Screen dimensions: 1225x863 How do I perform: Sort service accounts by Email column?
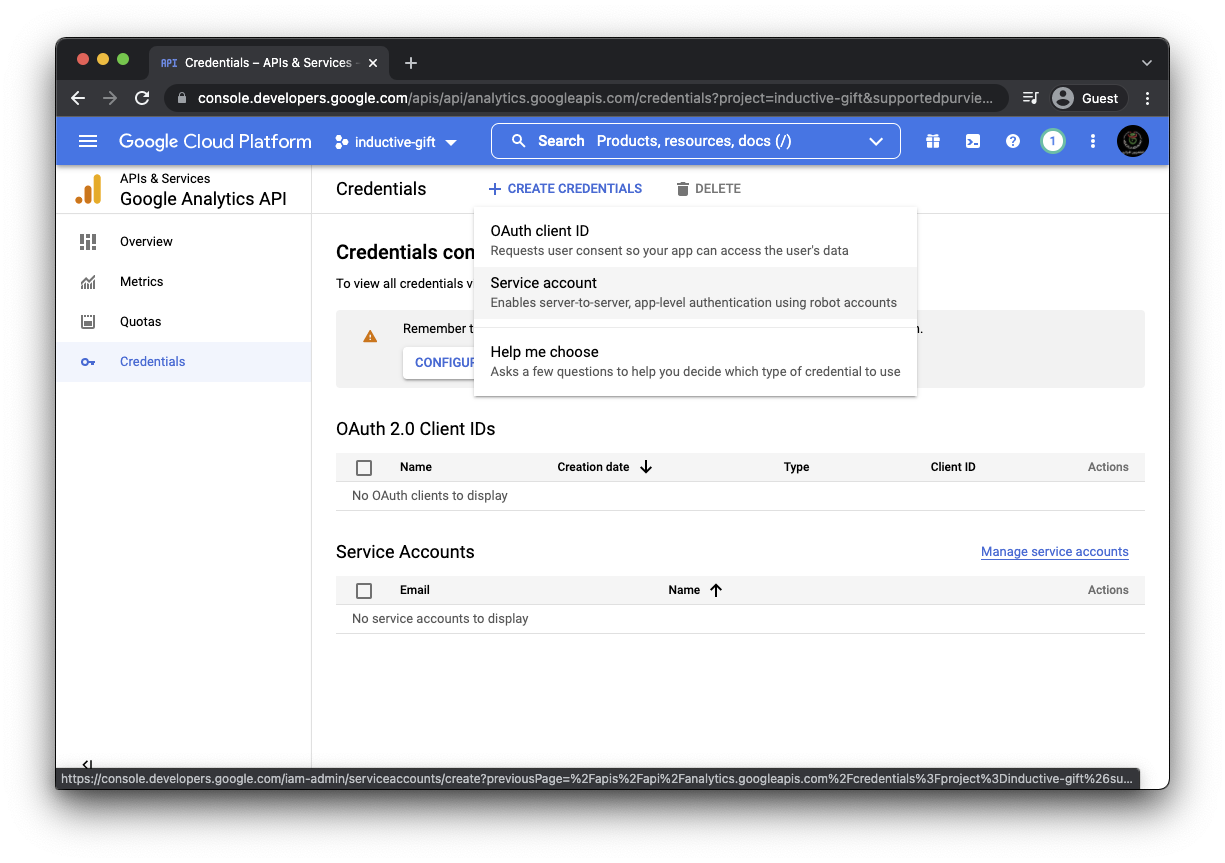tap(415, 590)
